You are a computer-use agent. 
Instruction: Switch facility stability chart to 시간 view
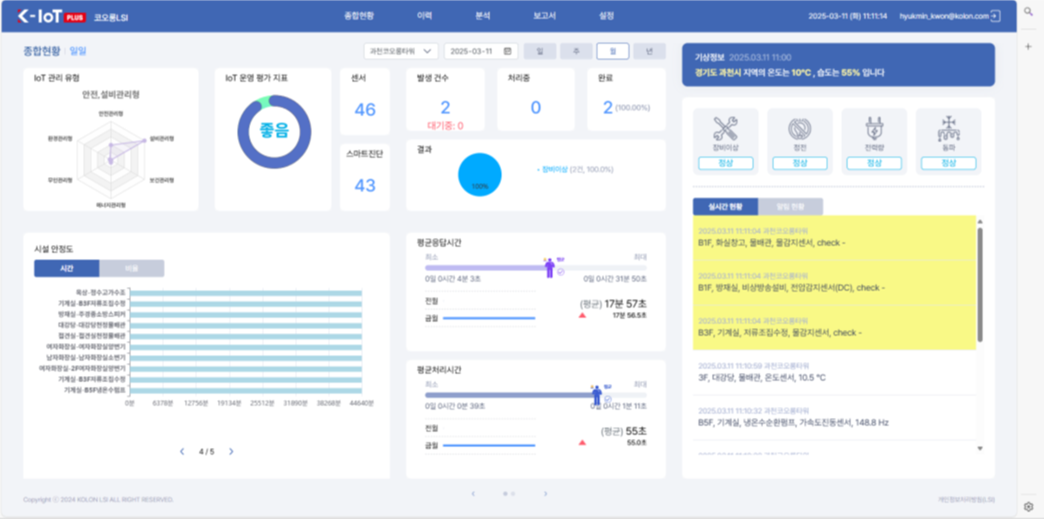(66, 268)
